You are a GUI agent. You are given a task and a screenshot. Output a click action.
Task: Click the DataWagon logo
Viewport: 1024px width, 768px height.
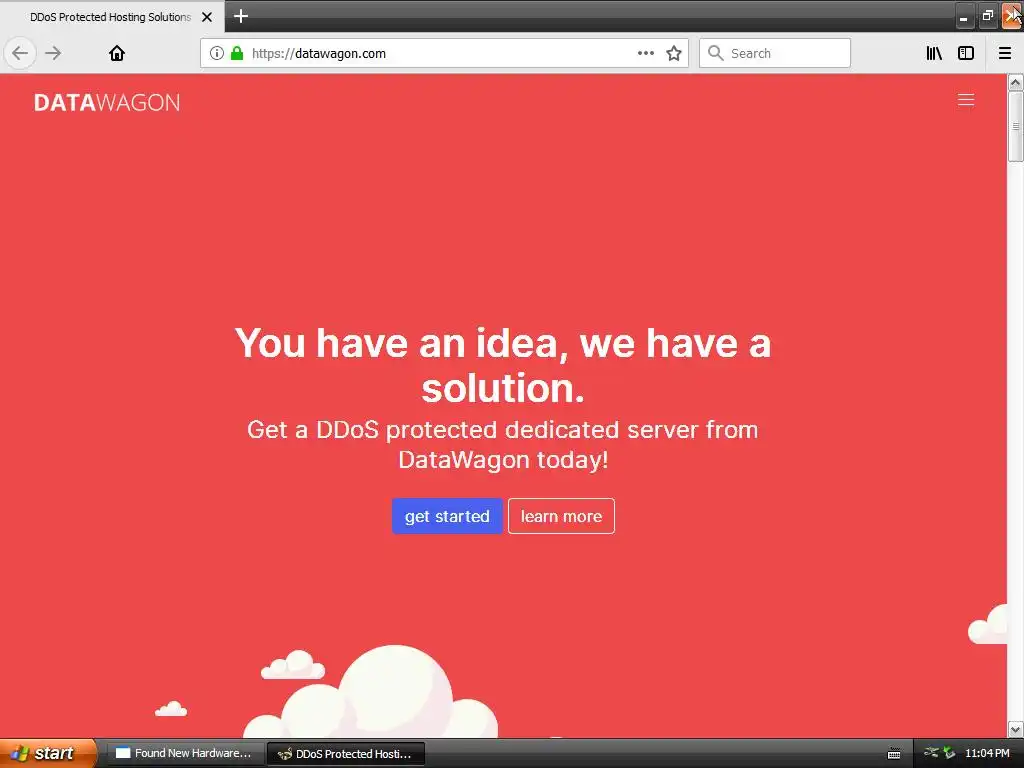coord(107,103)
